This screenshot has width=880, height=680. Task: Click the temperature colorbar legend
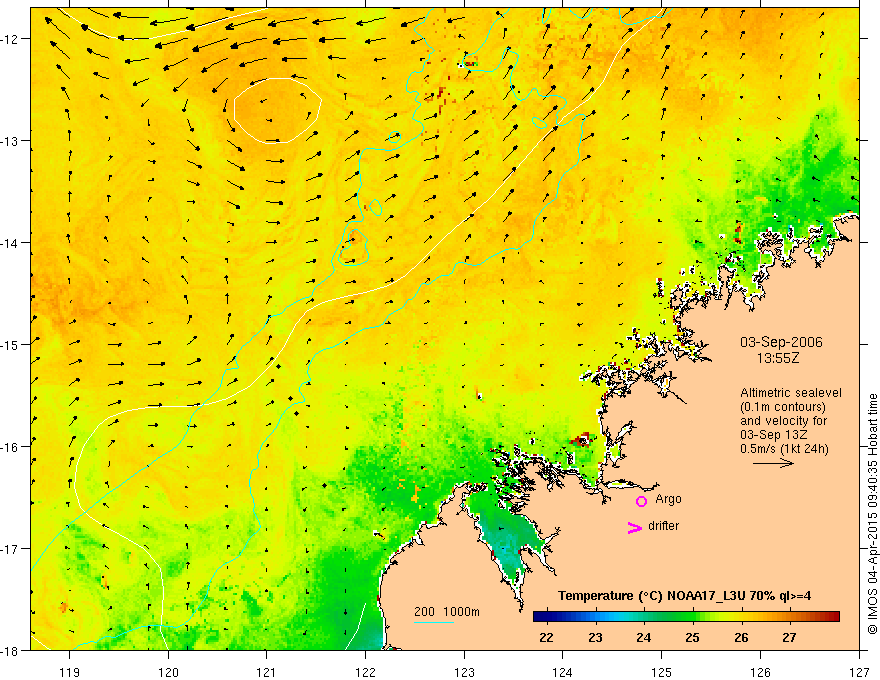click(x=686, y=617)
